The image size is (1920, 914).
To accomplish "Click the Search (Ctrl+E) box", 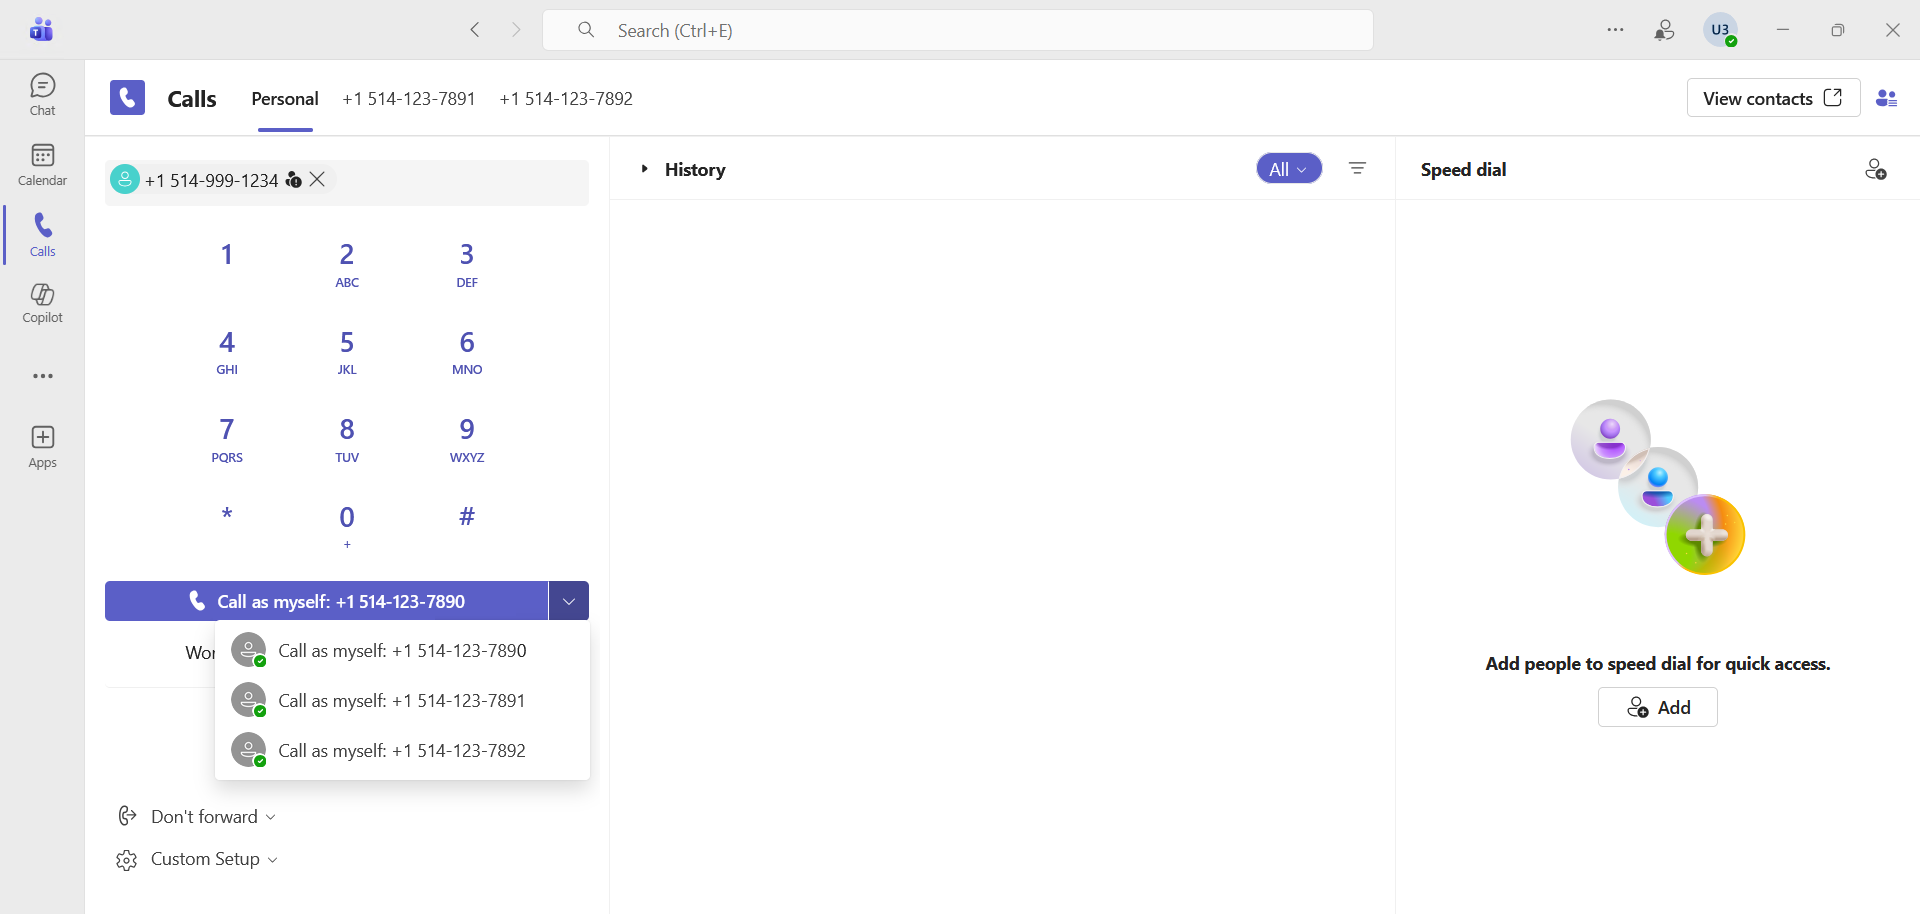I will click(x=957, y=30).
